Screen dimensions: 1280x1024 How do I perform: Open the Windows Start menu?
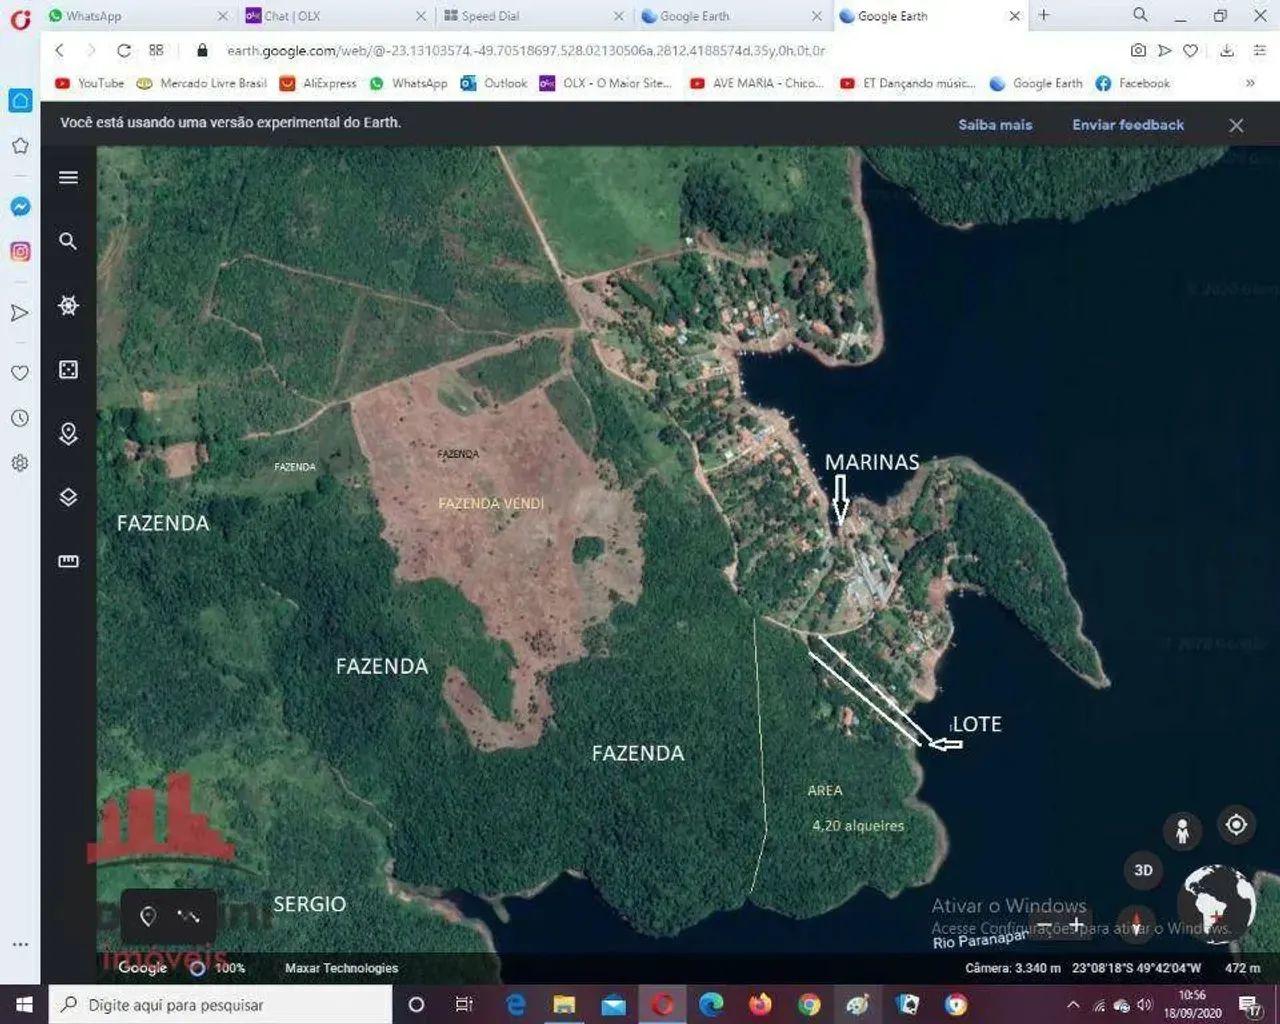tap(23, 1004)
